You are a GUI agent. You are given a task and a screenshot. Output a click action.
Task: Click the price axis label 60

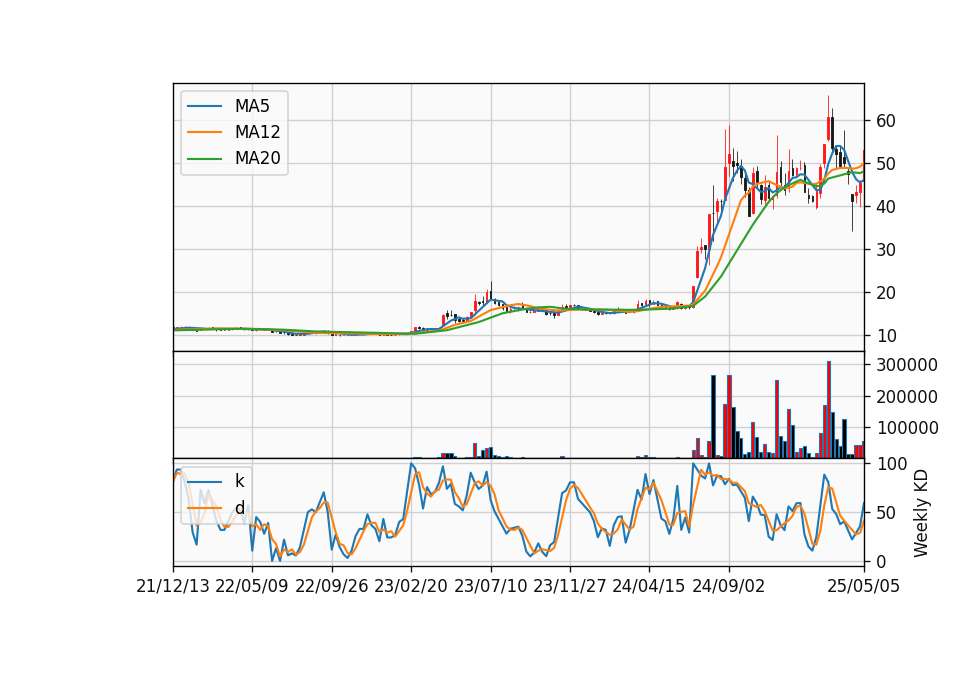coord(886,121)
